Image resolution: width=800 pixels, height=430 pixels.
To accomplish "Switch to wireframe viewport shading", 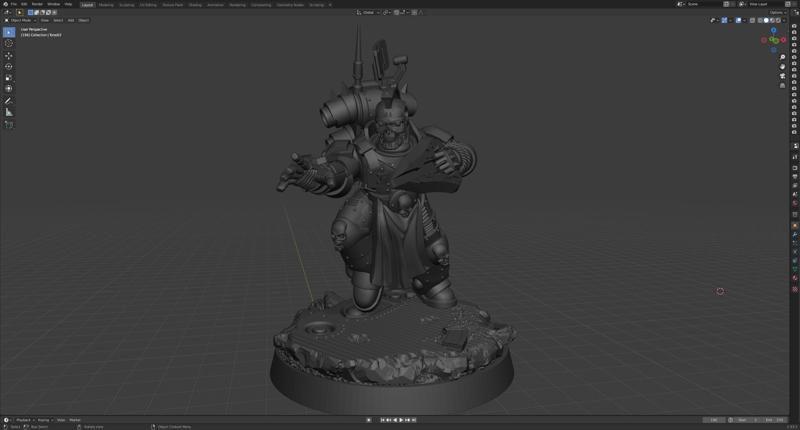I will click(x=760, y=20).
